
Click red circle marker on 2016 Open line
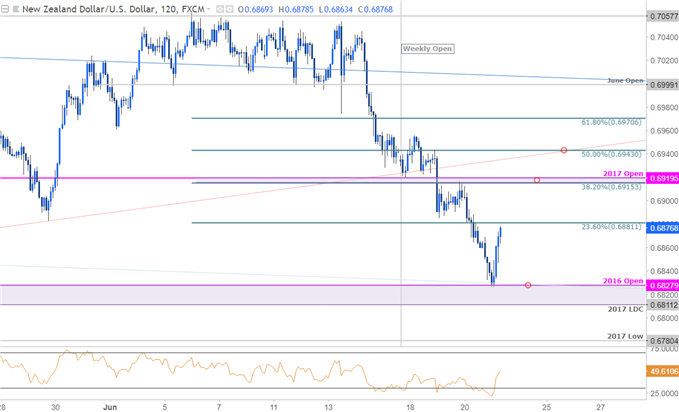click(528, 285)
